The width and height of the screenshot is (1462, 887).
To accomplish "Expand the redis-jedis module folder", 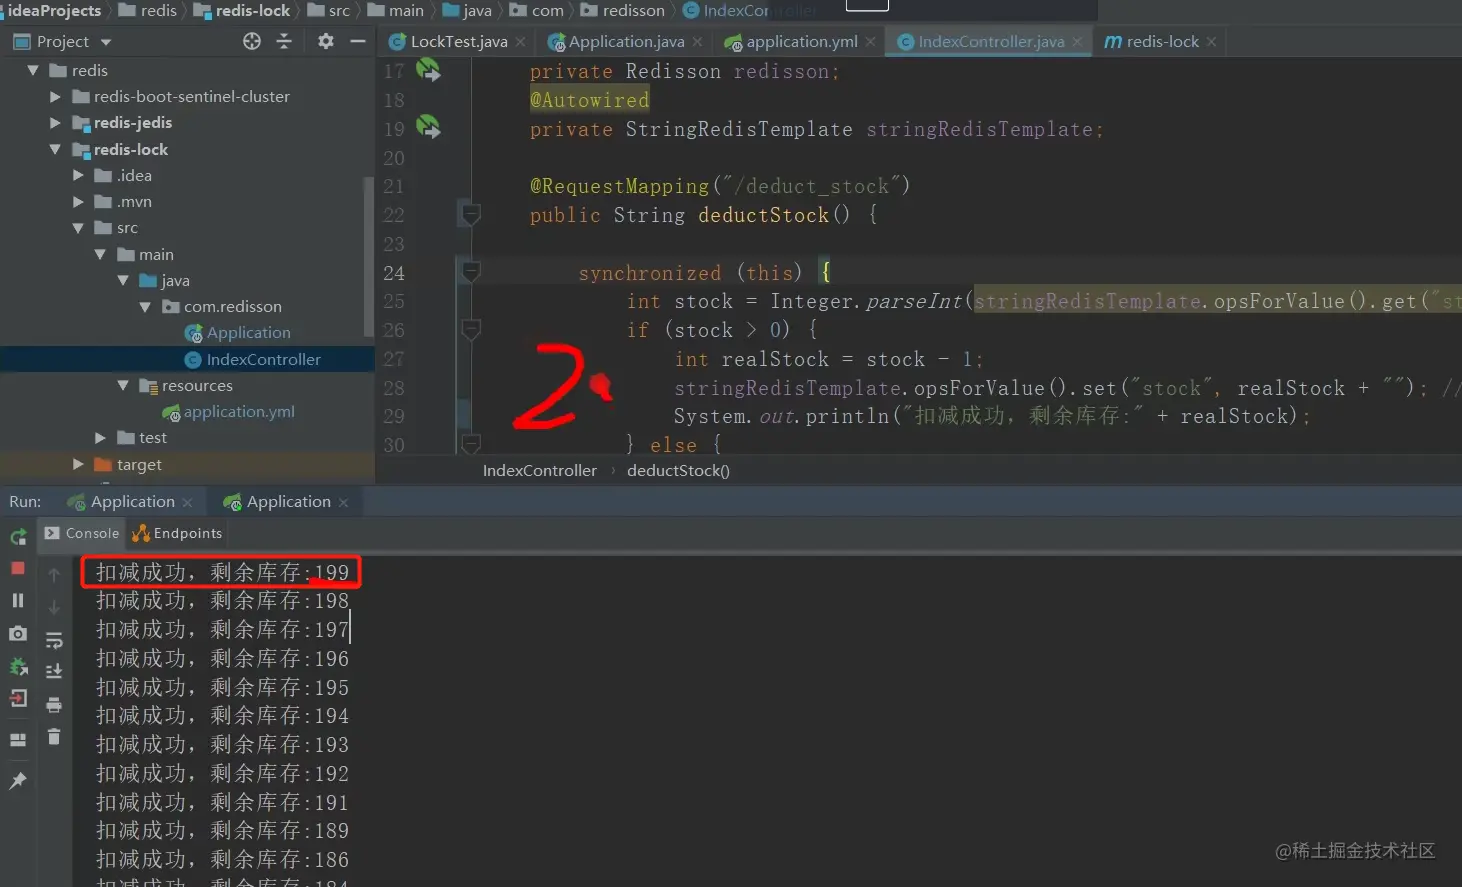I will pos(56,123).
